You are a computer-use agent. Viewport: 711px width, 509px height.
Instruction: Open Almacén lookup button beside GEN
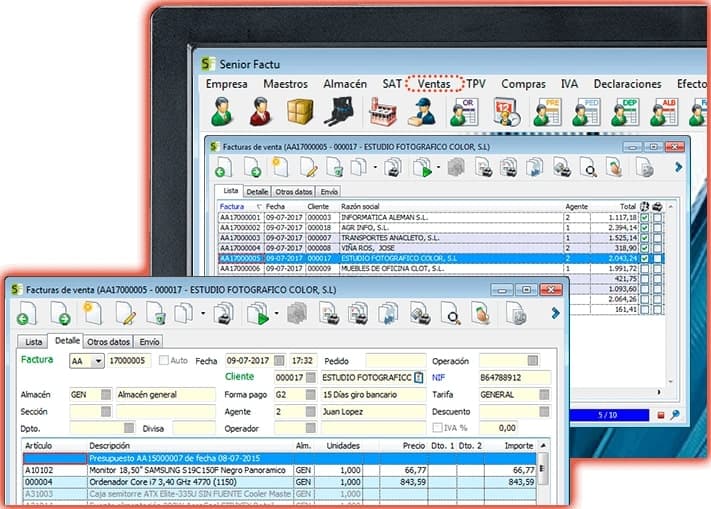pos(106,394)
